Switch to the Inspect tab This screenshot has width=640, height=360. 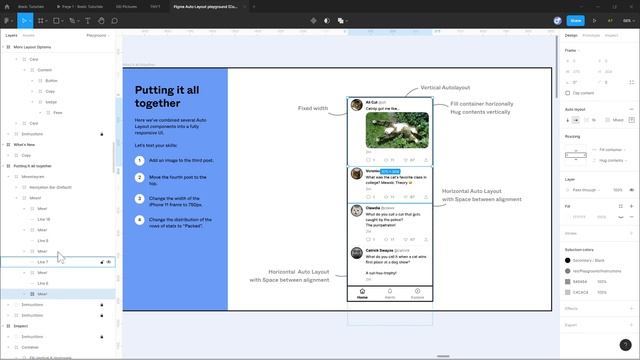tap(611, 36)
